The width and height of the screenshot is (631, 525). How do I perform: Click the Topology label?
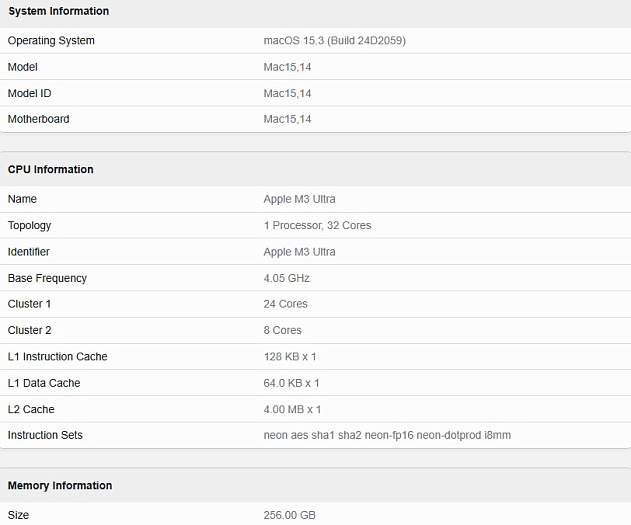tap(29, 226)
